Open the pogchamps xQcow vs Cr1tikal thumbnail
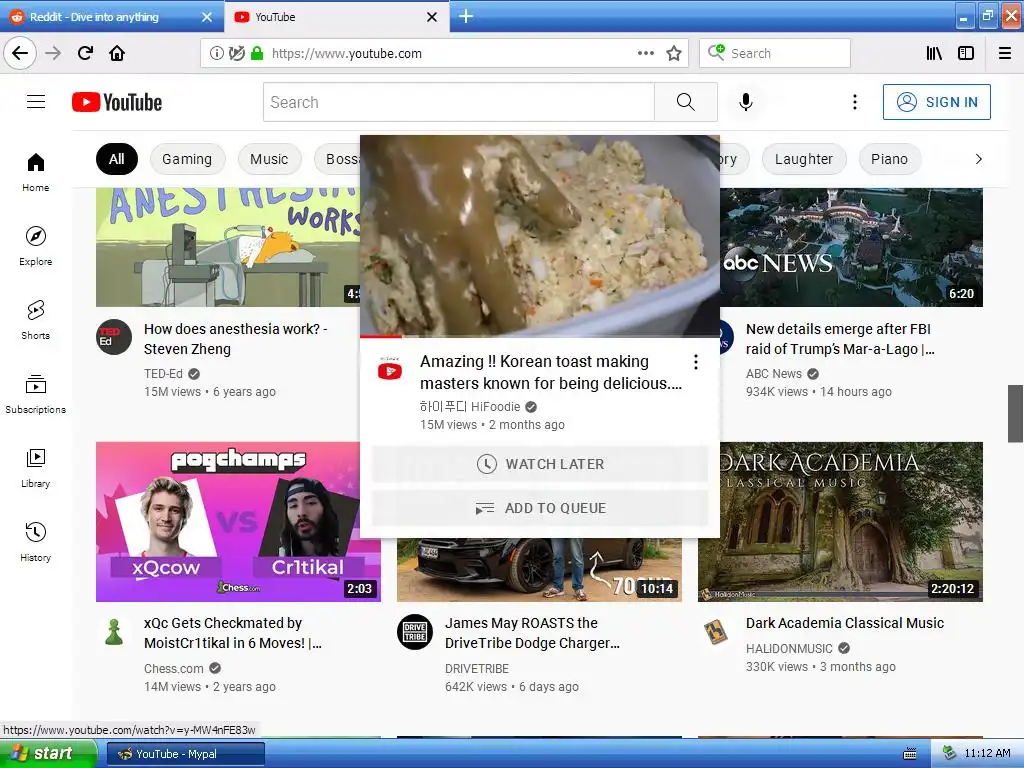This screenshot has width=1024, height=768. tap(228, 522)
